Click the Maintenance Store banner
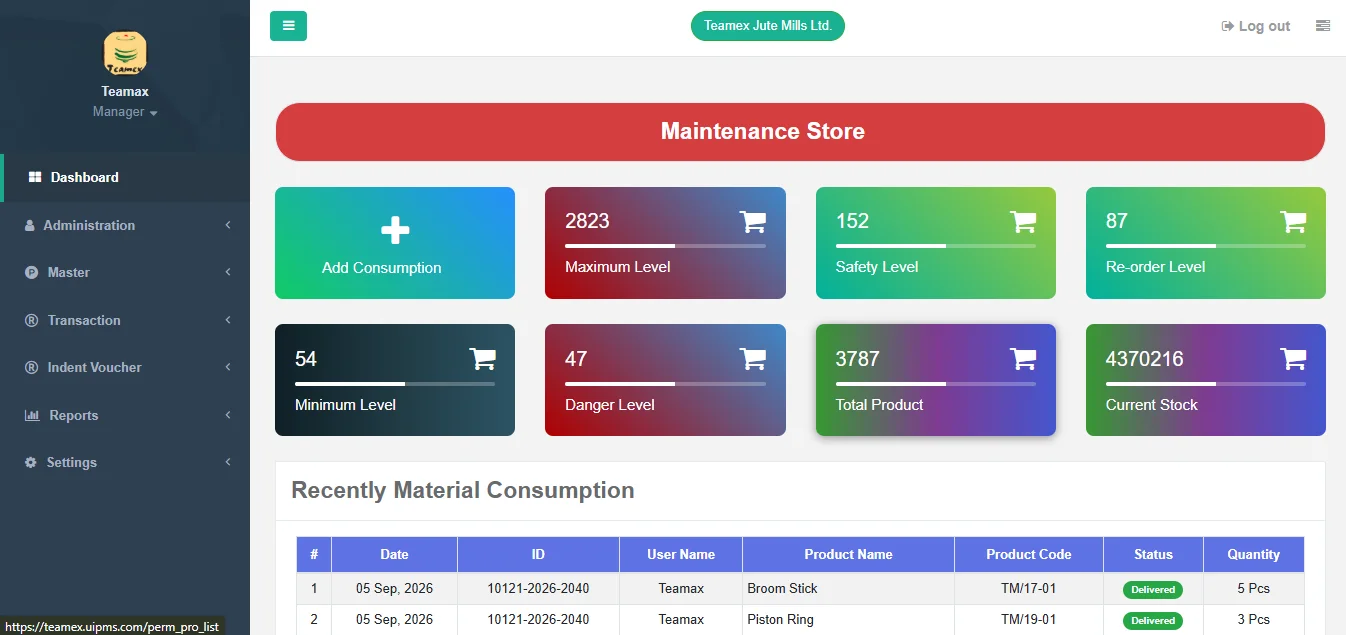 pyautogui.click(x=800, y=132)
